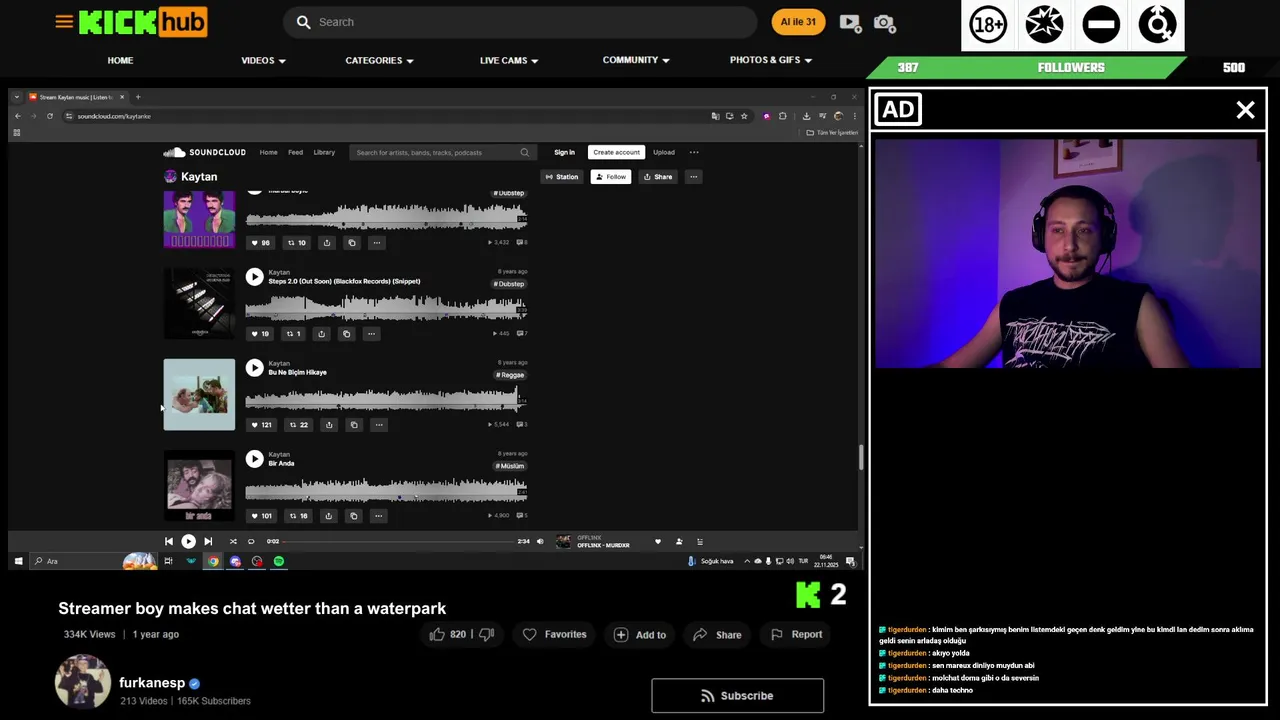Dislike the video with thumbs down icon
The width and height of the screenshot is (1280, 720).
[x=487, y=634]
